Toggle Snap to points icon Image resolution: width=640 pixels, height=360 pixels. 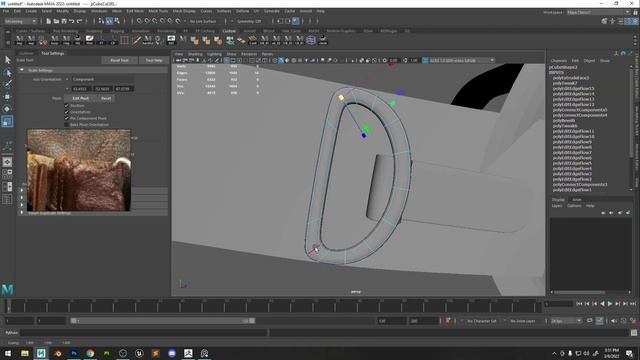click(x=155, y=21)
